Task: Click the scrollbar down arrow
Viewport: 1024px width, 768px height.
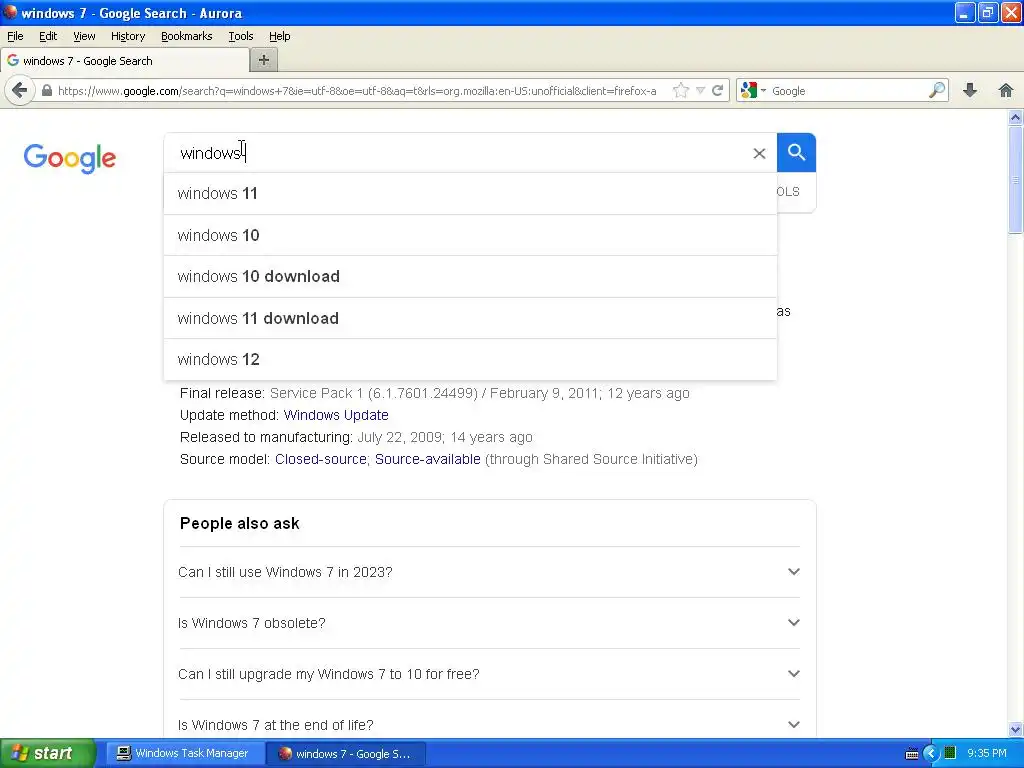Action: (x=1015, y=729)
